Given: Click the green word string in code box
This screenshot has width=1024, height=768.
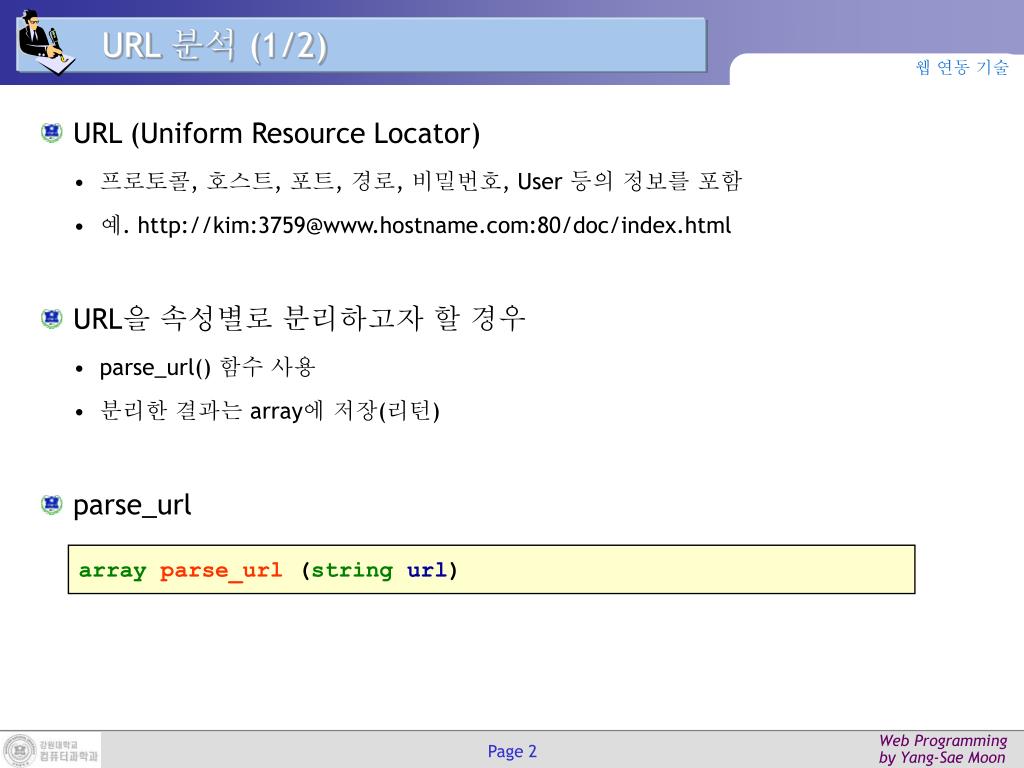Looking at the screenshot, I should [x=352, y=570].
